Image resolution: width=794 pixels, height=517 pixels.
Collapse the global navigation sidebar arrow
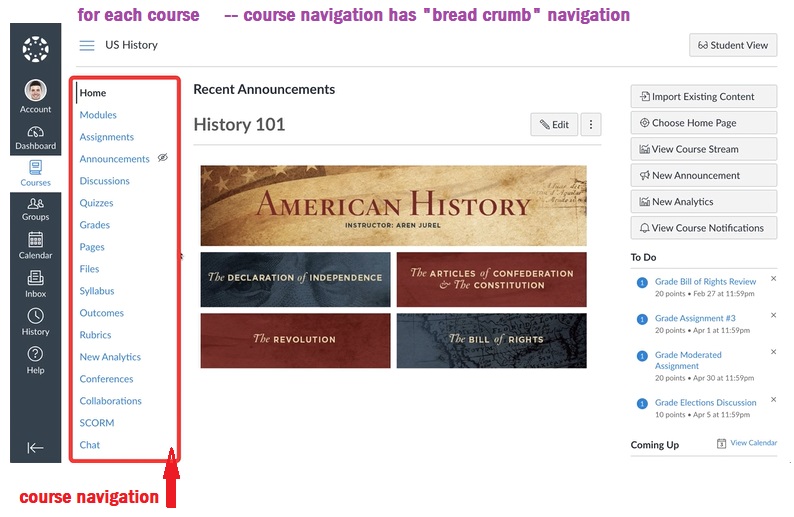pyautogui.click(x=35, y=447)
